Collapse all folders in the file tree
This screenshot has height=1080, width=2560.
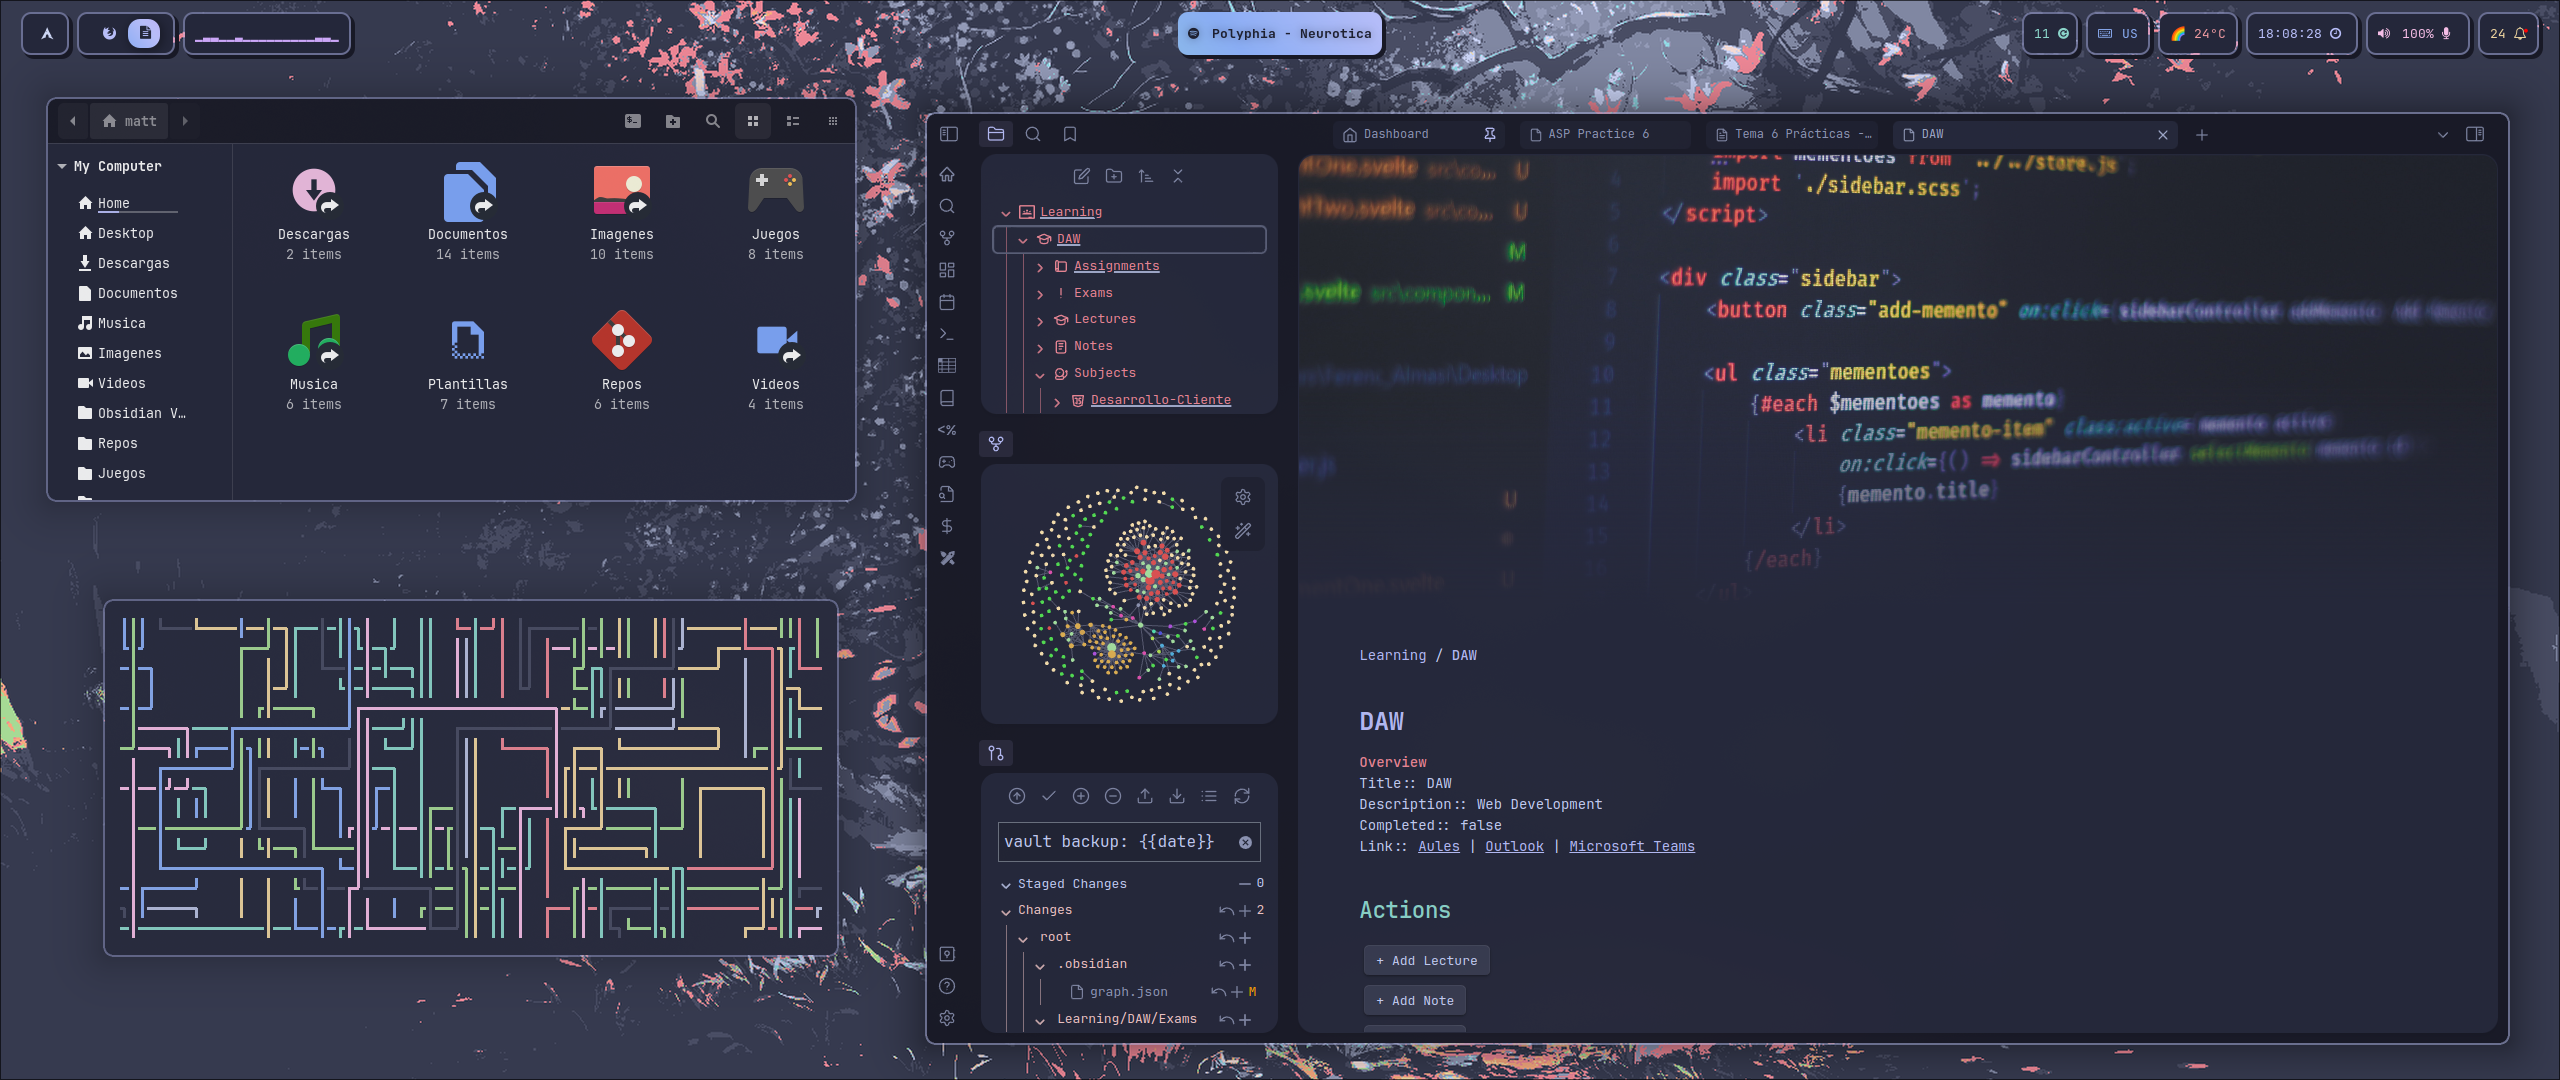(1178, 176)
